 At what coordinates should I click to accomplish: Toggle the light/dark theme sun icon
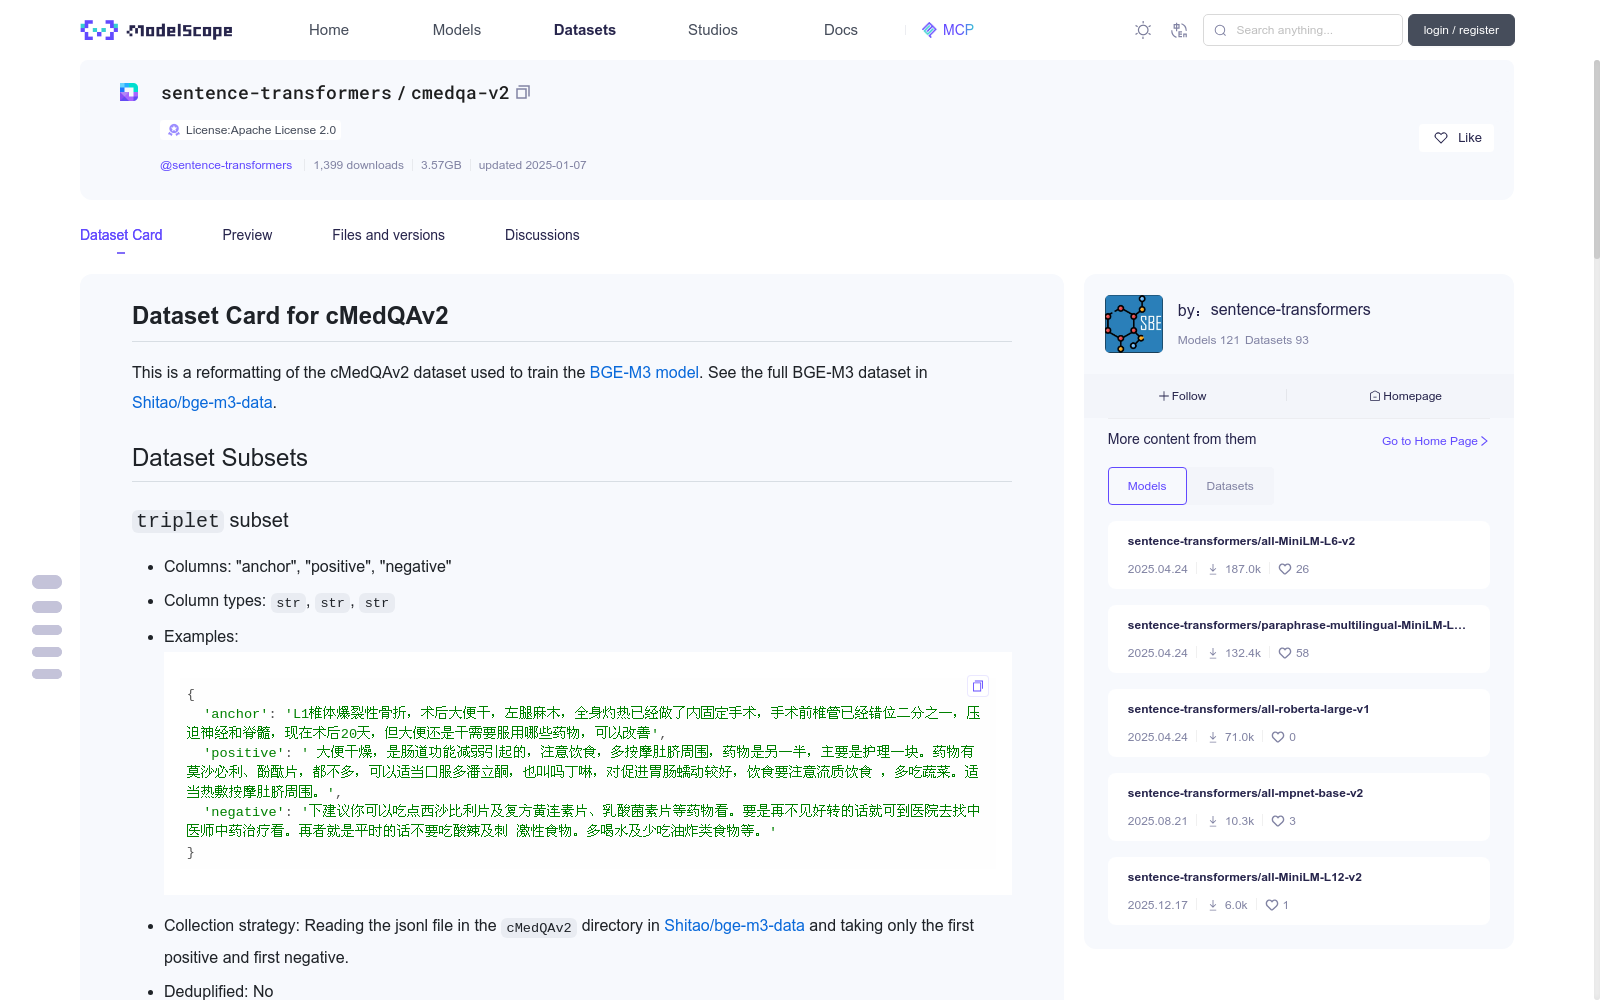coord(1143,30)
